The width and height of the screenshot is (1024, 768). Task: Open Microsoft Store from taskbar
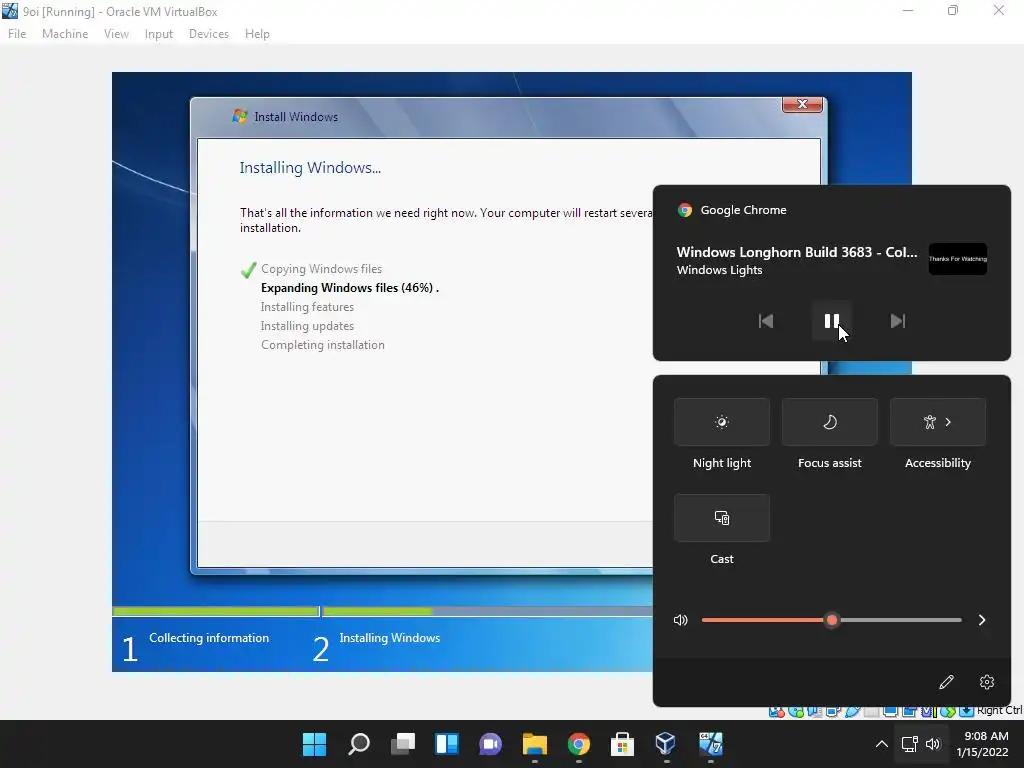622,744
